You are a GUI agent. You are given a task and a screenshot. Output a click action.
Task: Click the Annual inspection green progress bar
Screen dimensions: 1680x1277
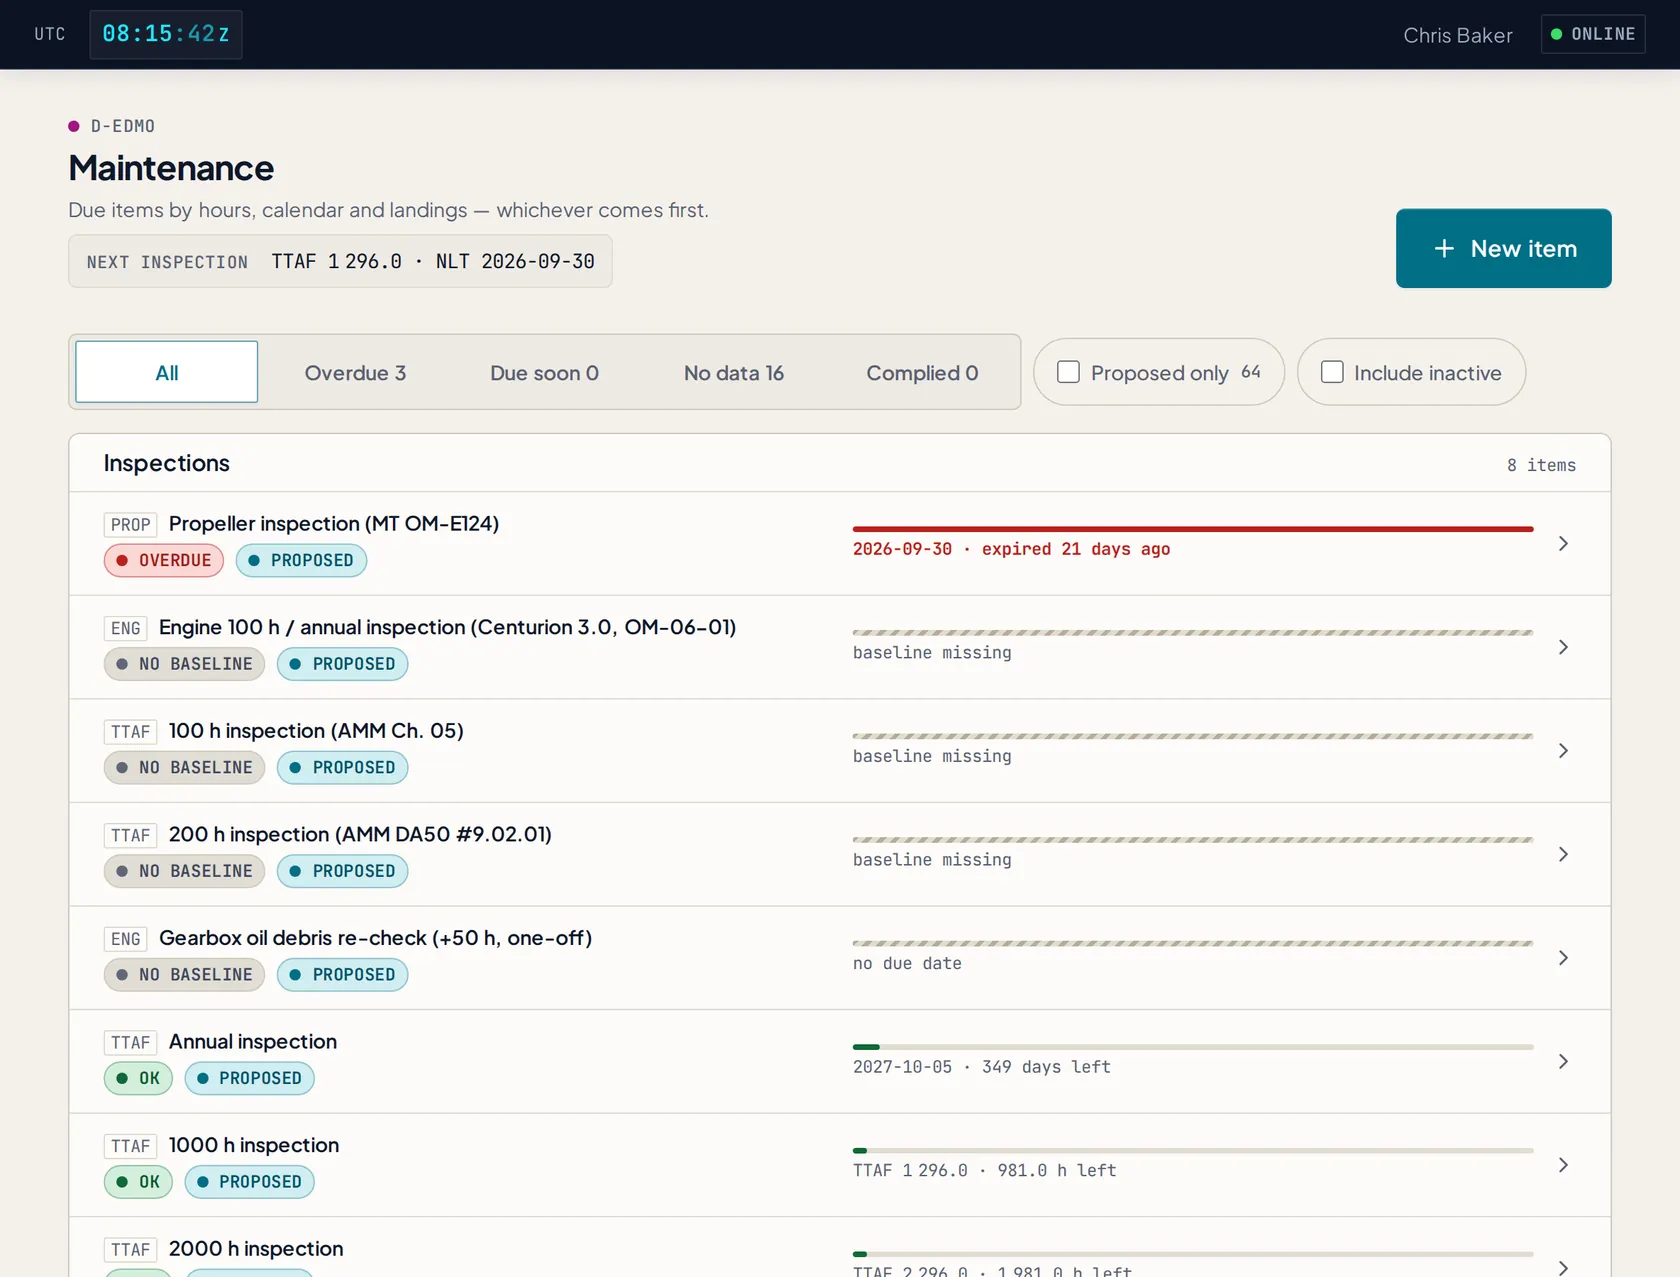pyautogui.click(x=866, y=1047)
